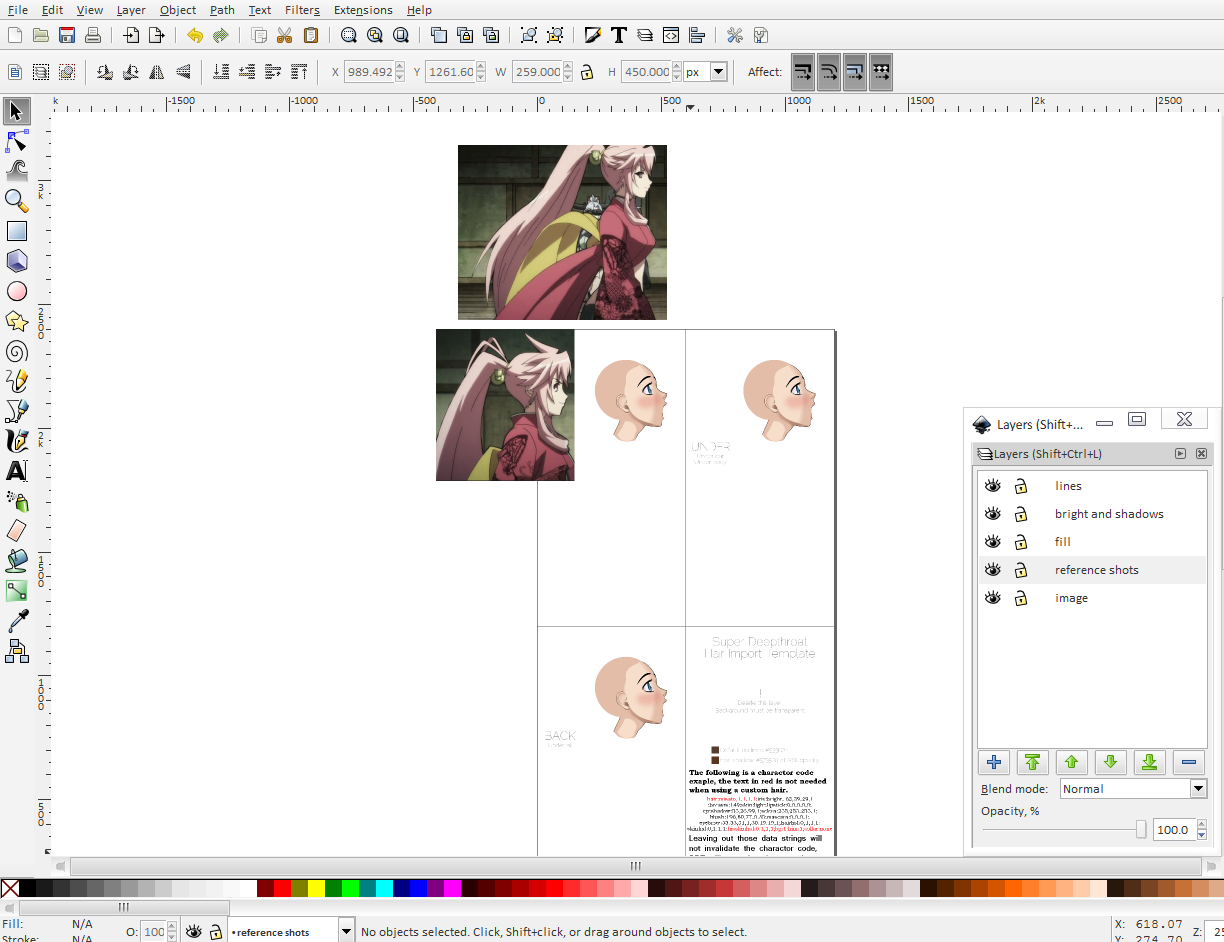
Task: Select the Node edit tool
Action: (x=16, y=140)
